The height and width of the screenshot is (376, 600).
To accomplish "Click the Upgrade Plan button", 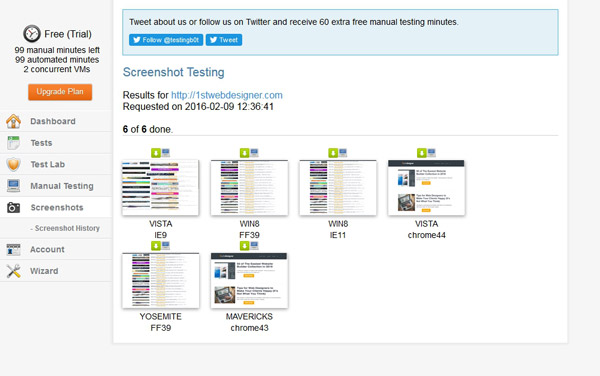I will [x=60, y=92].
